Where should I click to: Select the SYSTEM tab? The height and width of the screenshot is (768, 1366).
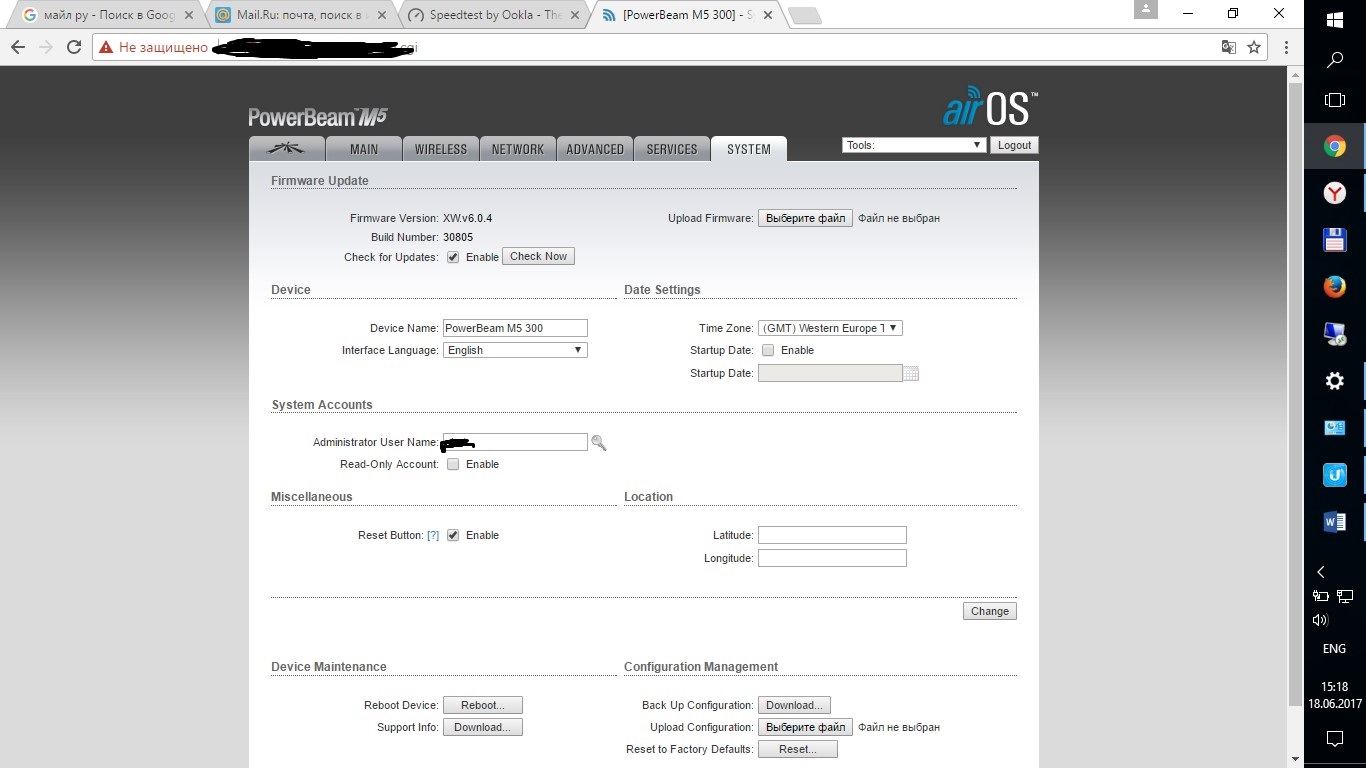749,149
